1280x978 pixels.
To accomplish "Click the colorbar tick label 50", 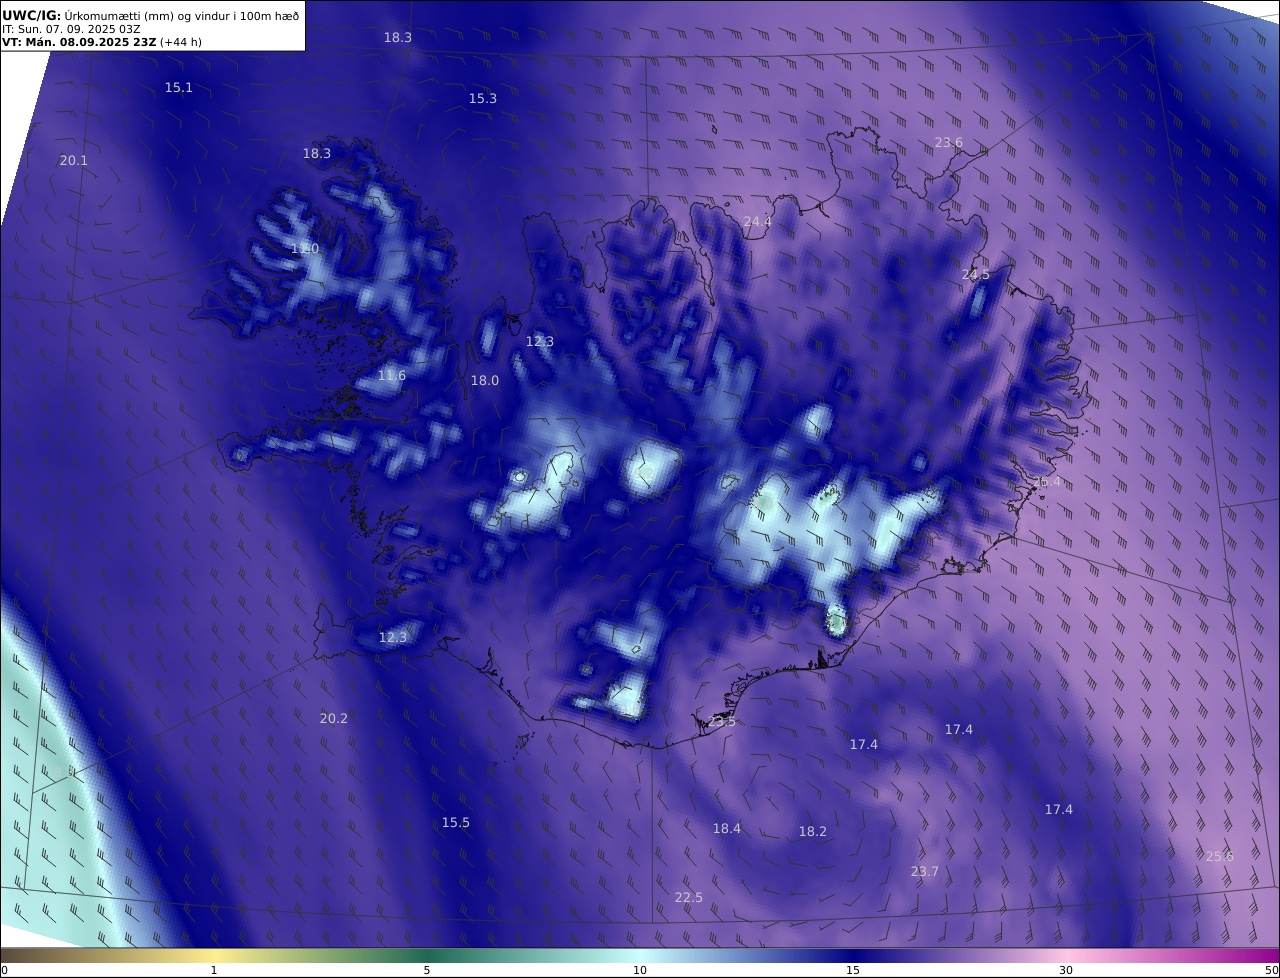I will click(x=1272, y=970).
